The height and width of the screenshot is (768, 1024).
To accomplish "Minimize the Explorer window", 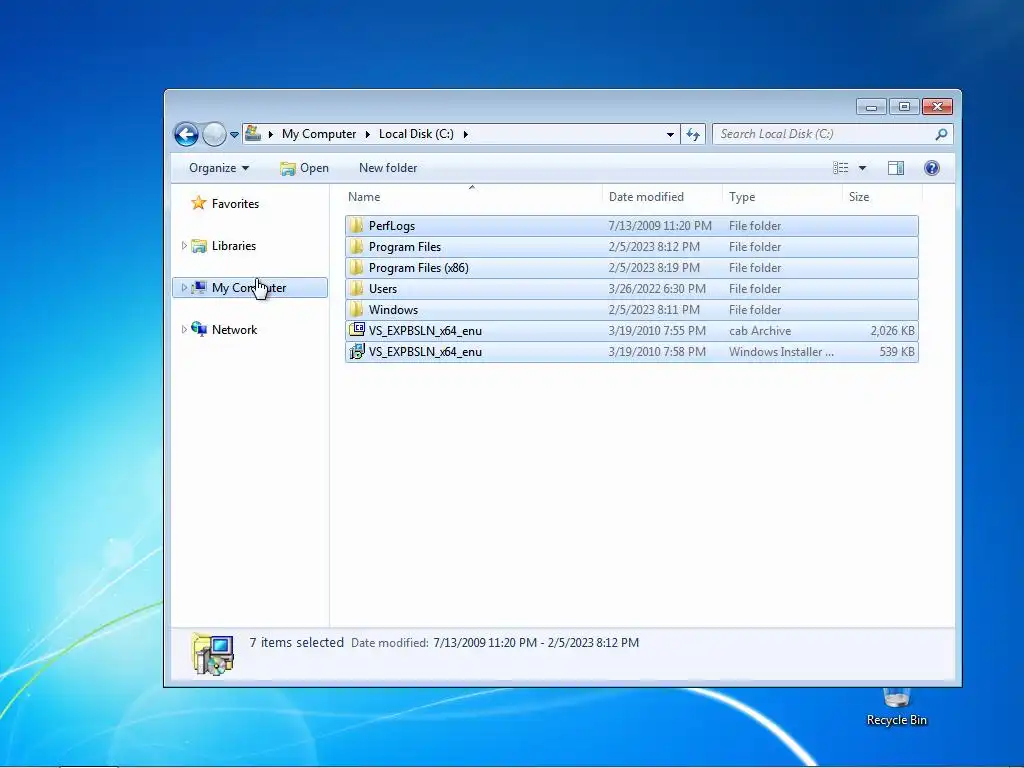I will 871,106.
